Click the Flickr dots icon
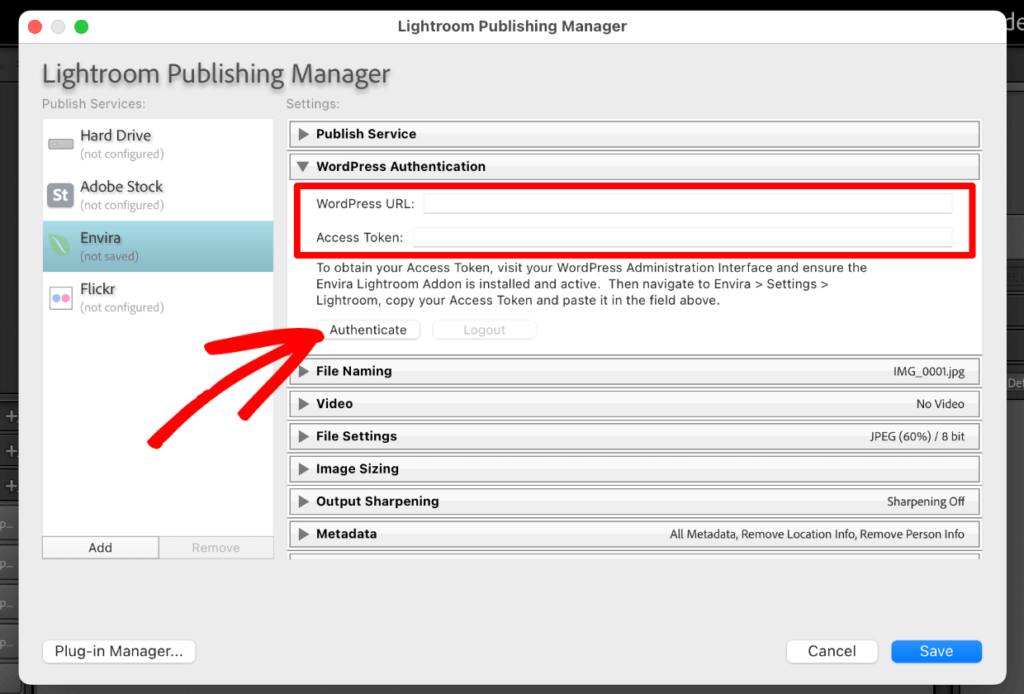This screenshot has width=1024, height=694. click(61, 298)
